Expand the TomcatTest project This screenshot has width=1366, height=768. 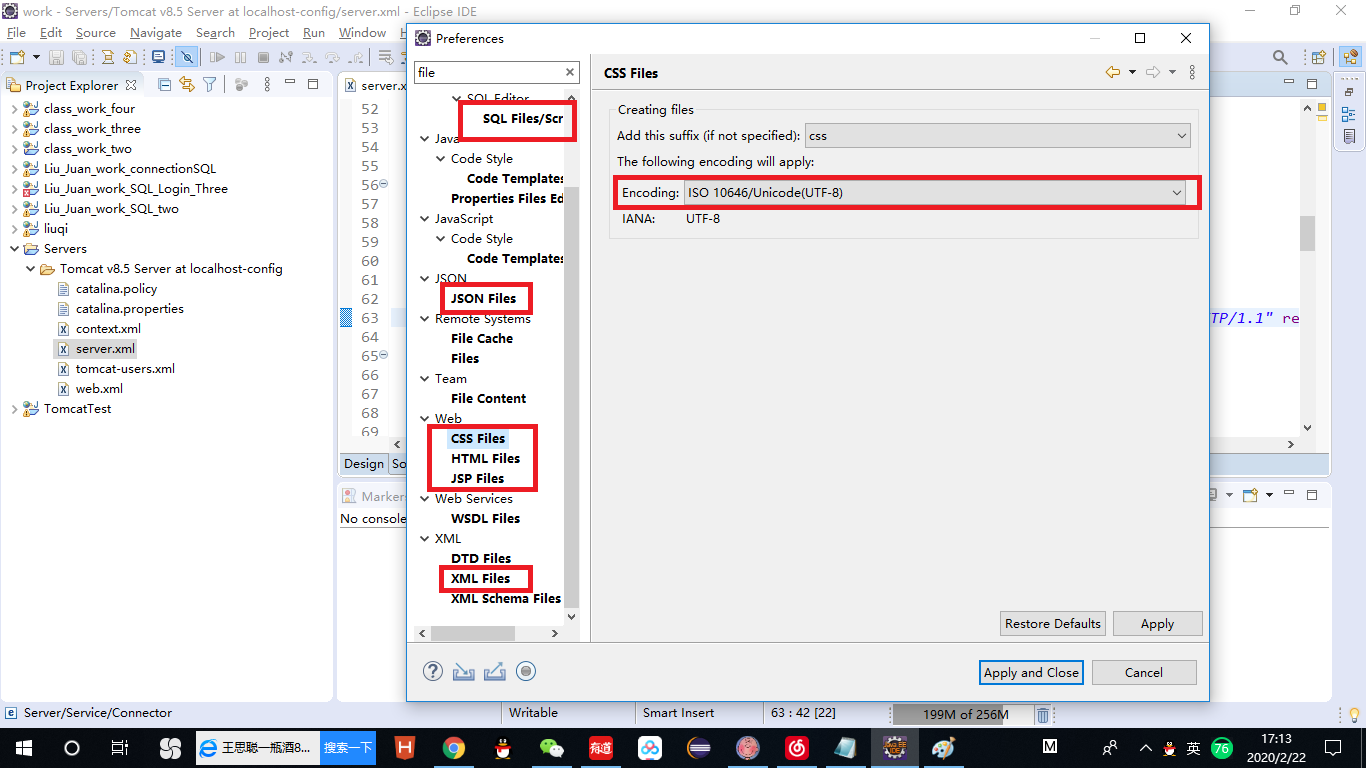click(14, 409)
